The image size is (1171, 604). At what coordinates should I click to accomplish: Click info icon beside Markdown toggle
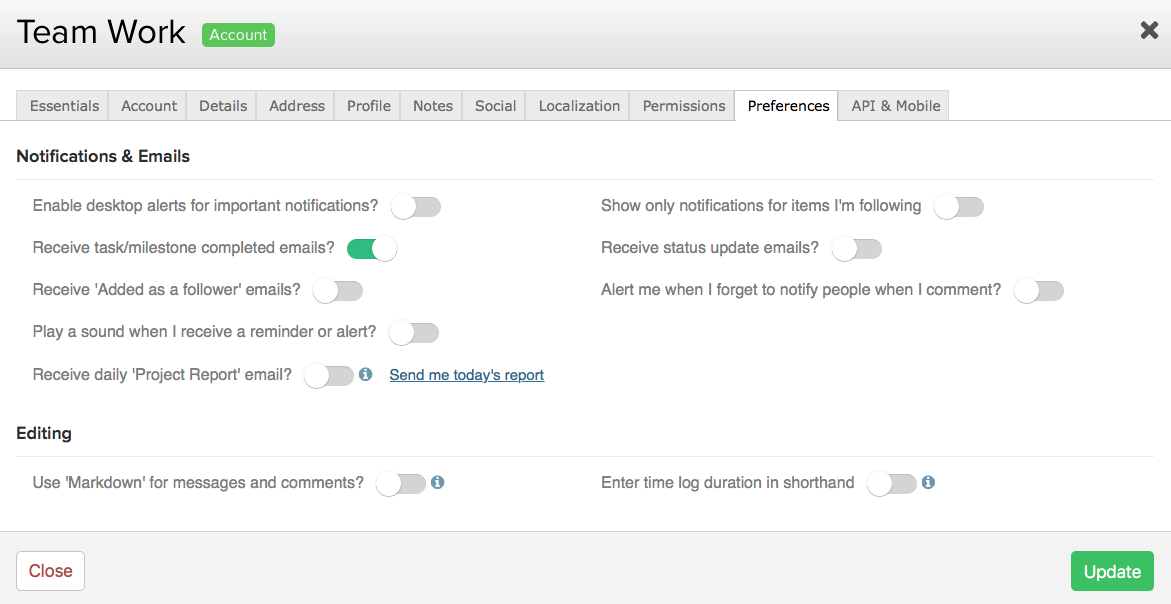click(x=438, y=482)
